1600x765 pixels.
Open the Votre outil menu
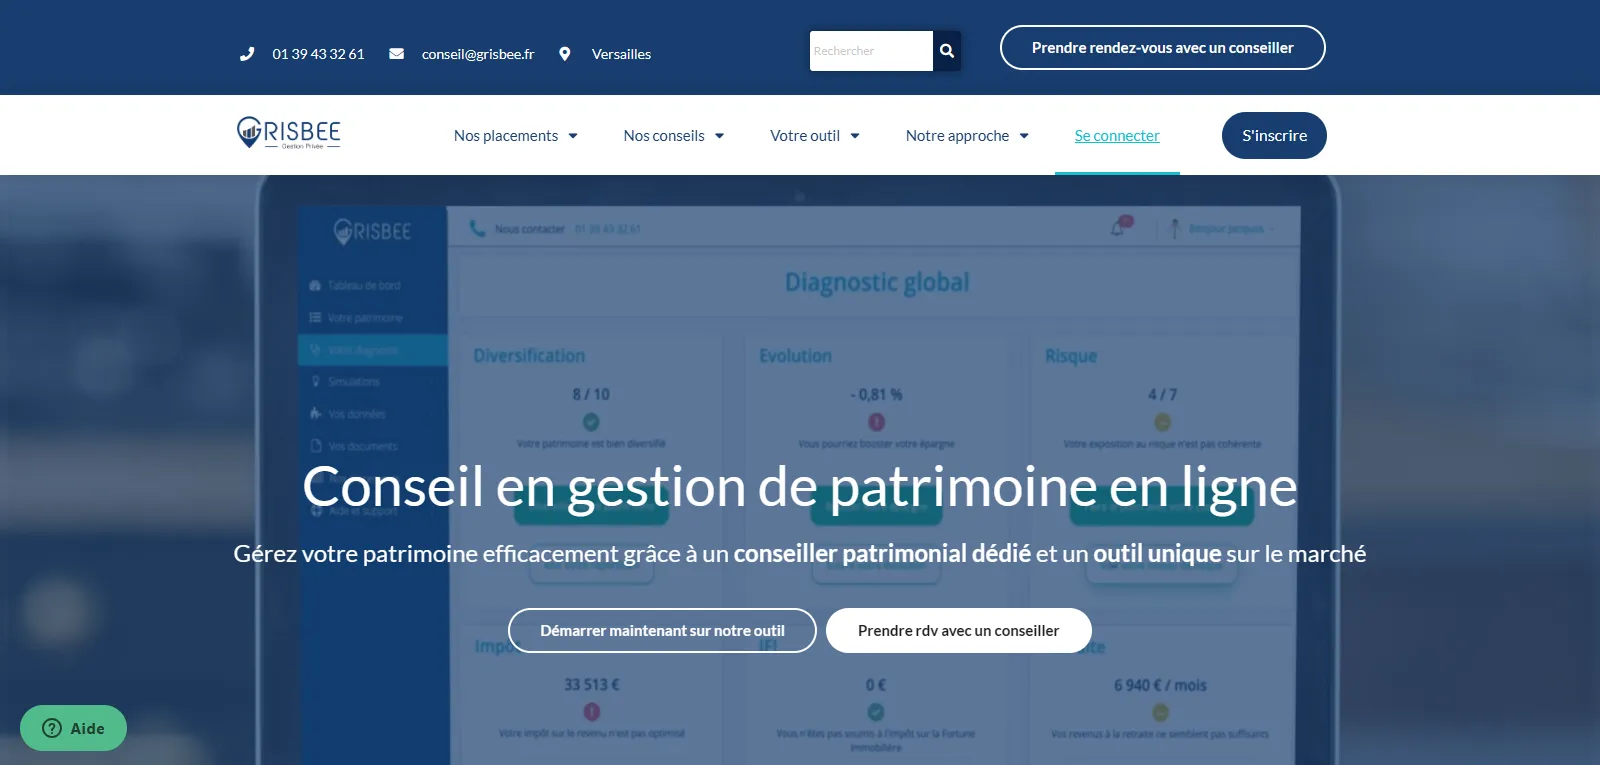pos(805,136)
